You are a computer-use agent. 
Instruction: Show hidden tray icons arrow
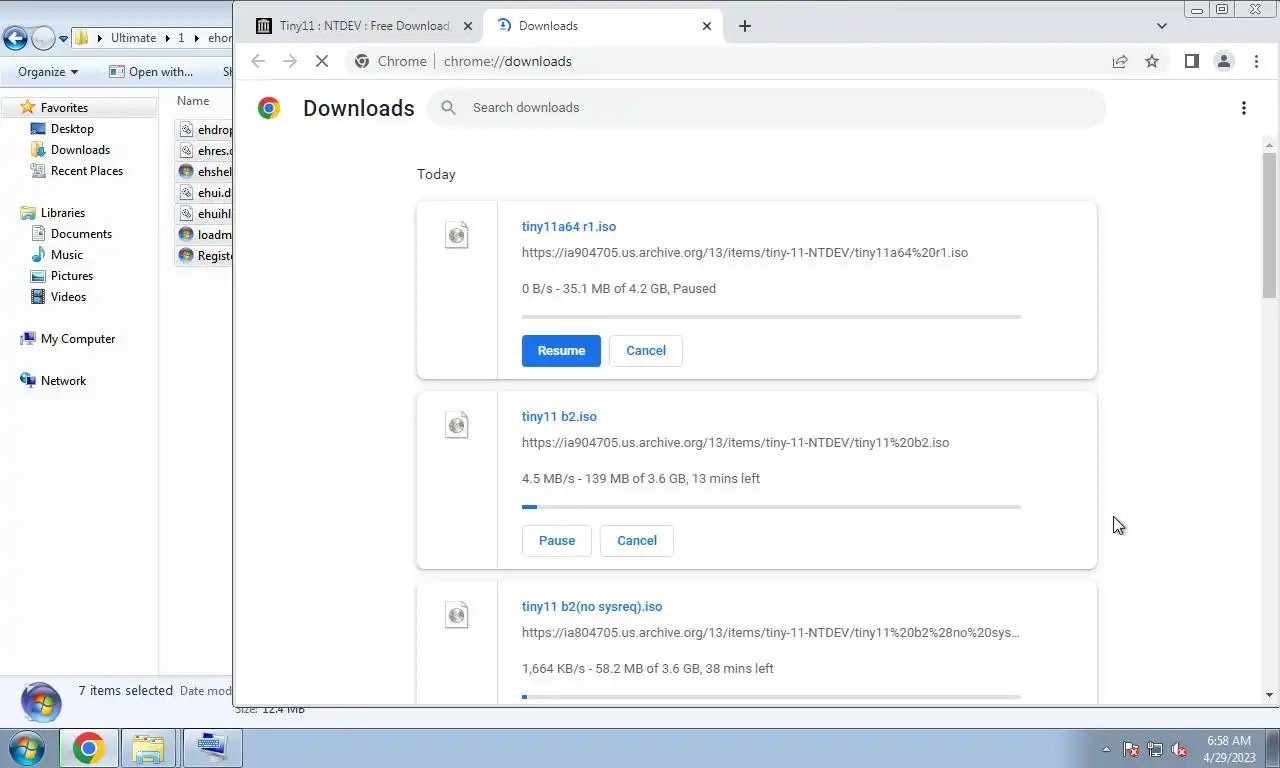tap(1106, 749)
